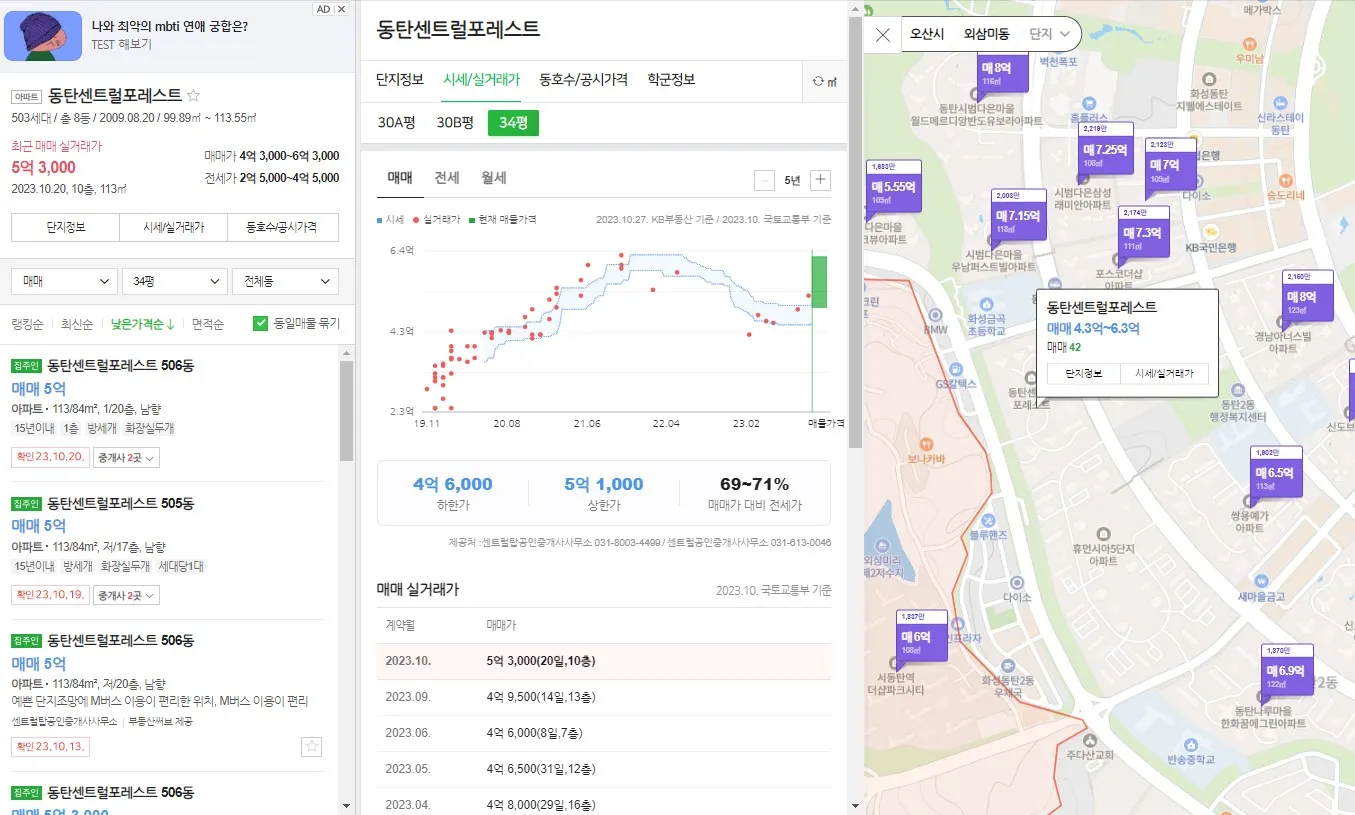1355x815 pixels.
Task: Open the 506동 매매 5억 1/20층 listing
Action: point(167,411)
